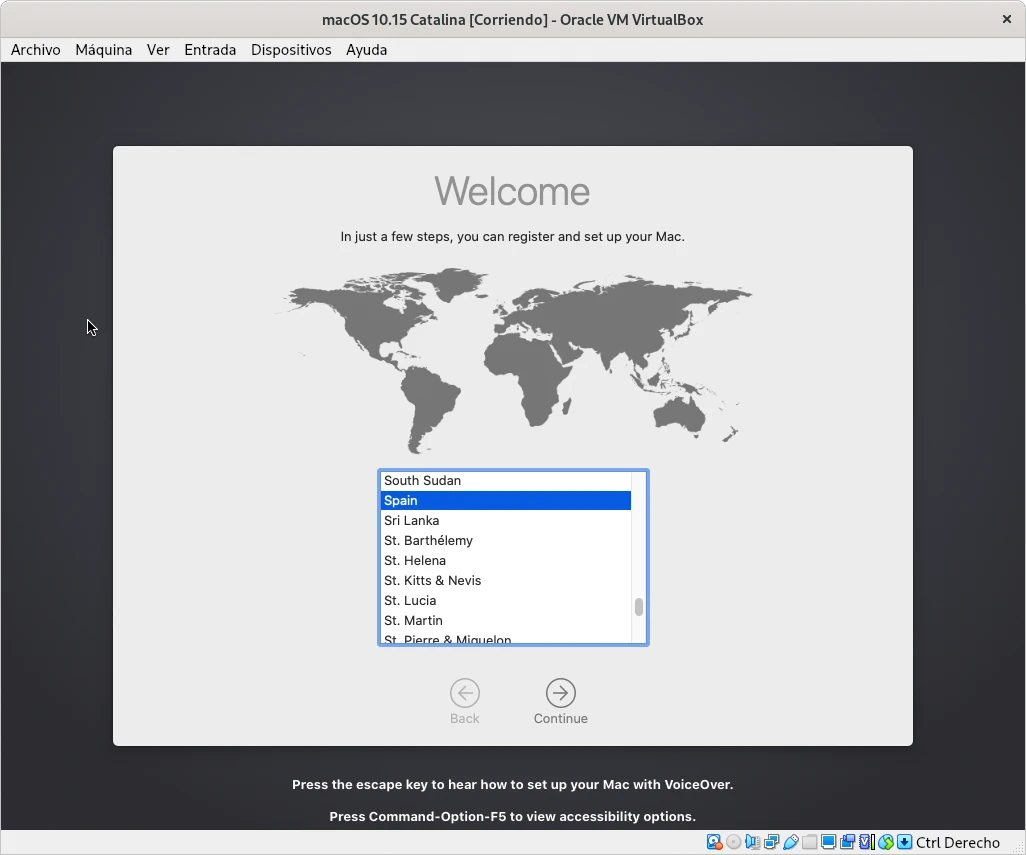Select St. Lucia in country list
This screenshot has width=1026, height=855.
[x=410, y=600]
